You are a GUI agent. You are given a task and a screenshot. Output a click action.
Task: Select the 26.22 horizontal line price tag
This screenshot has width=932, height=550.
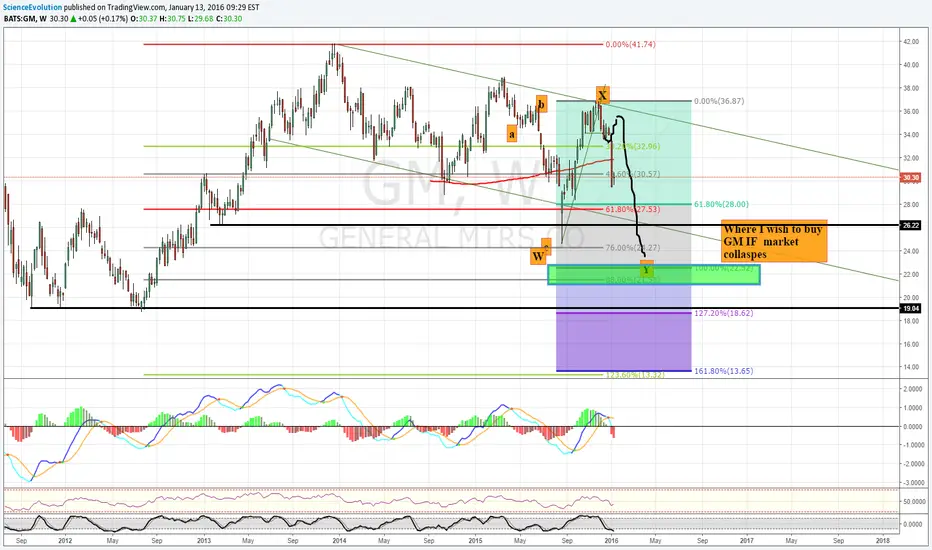(x=911, y=225)
